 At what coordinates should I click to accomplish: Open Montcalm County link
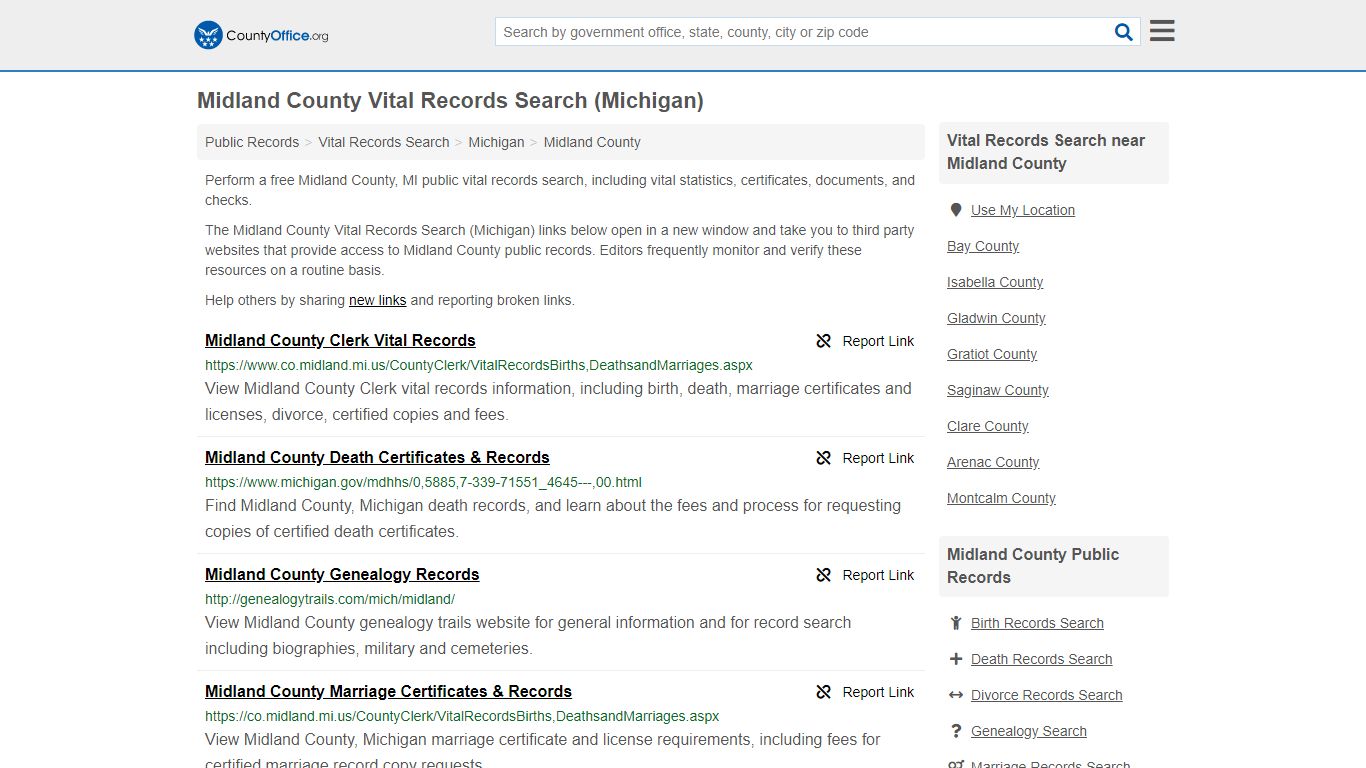tap(1001, 498)
